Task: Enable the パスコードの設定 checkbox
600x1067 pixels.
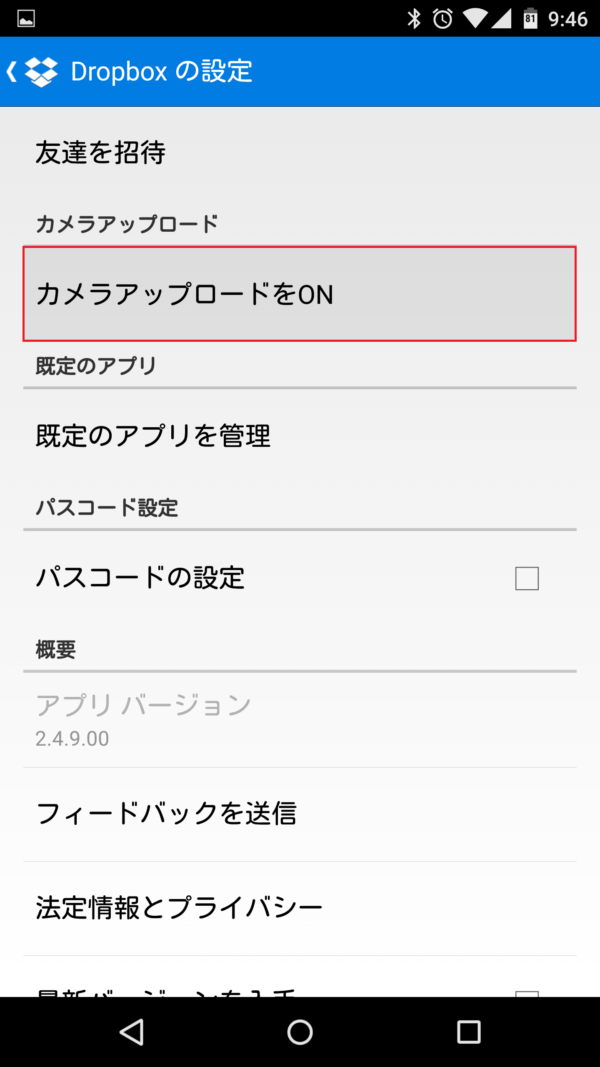Action: 527,578
